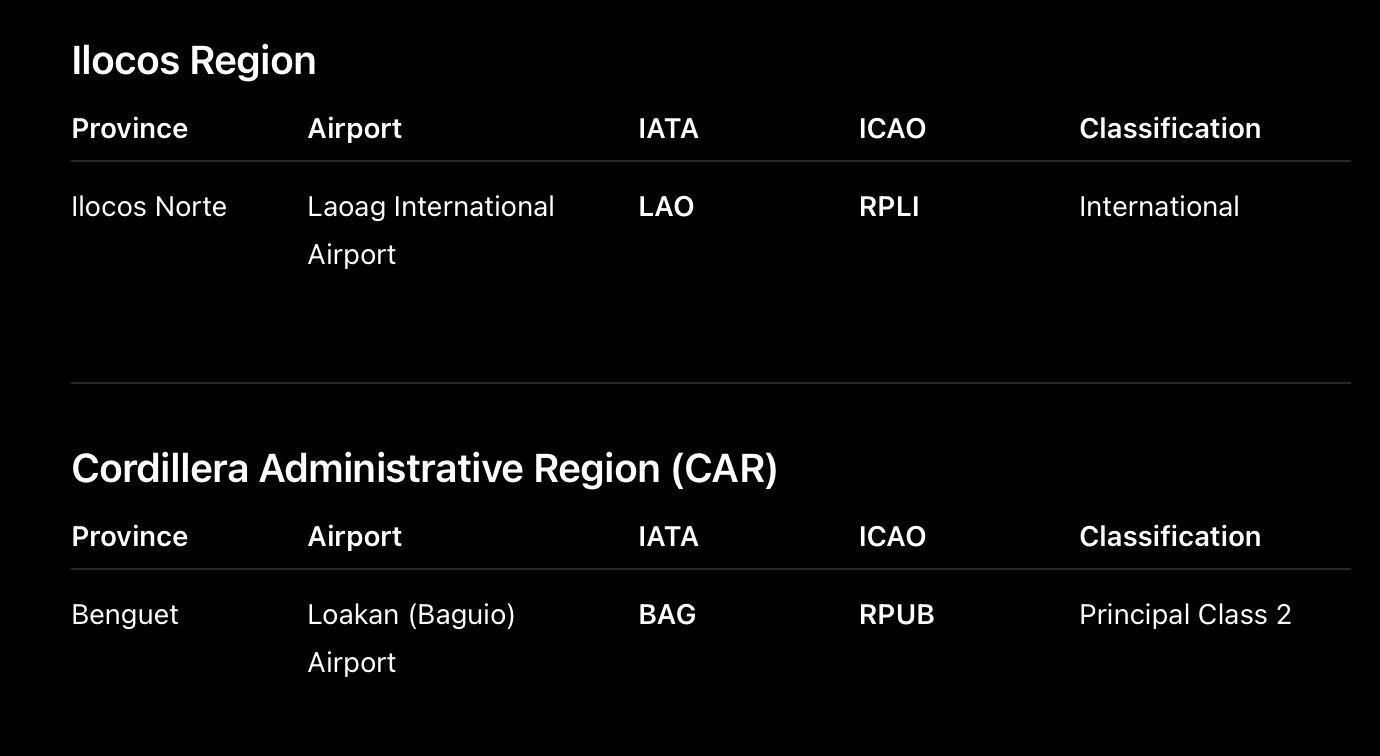1380x756 pixels.
Task: Click the Ilocos Region heading
Action: [194, 61]
